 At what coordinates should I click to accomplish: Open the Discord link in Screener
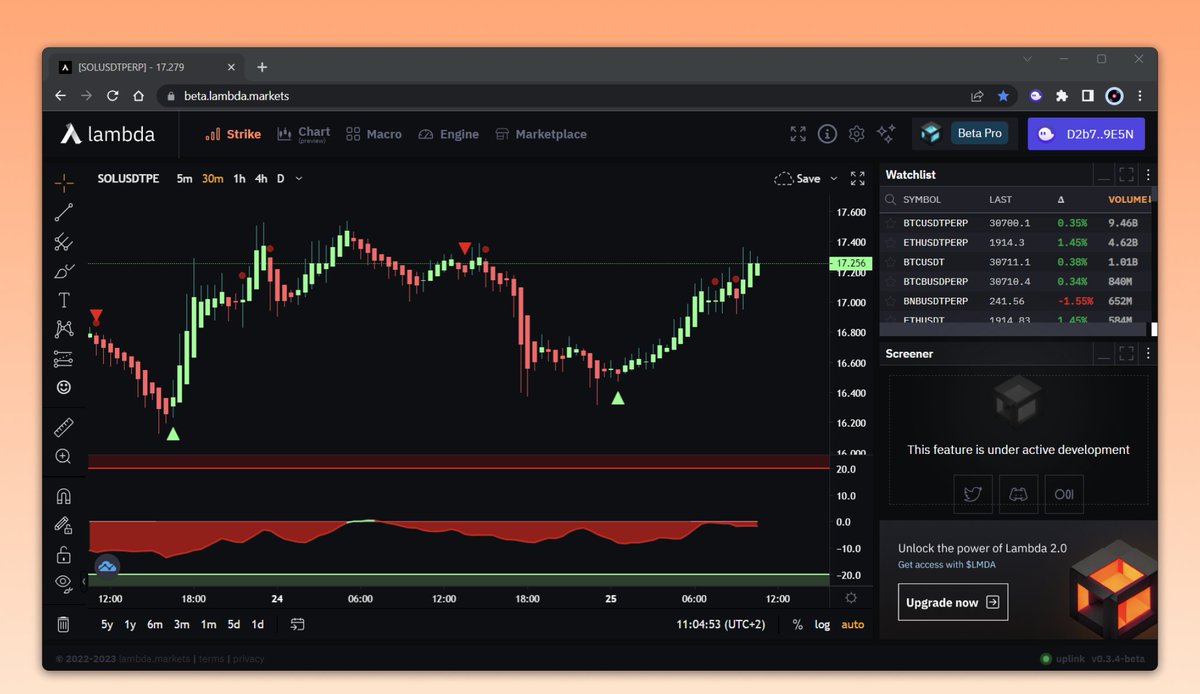[x=1019, y=494]
